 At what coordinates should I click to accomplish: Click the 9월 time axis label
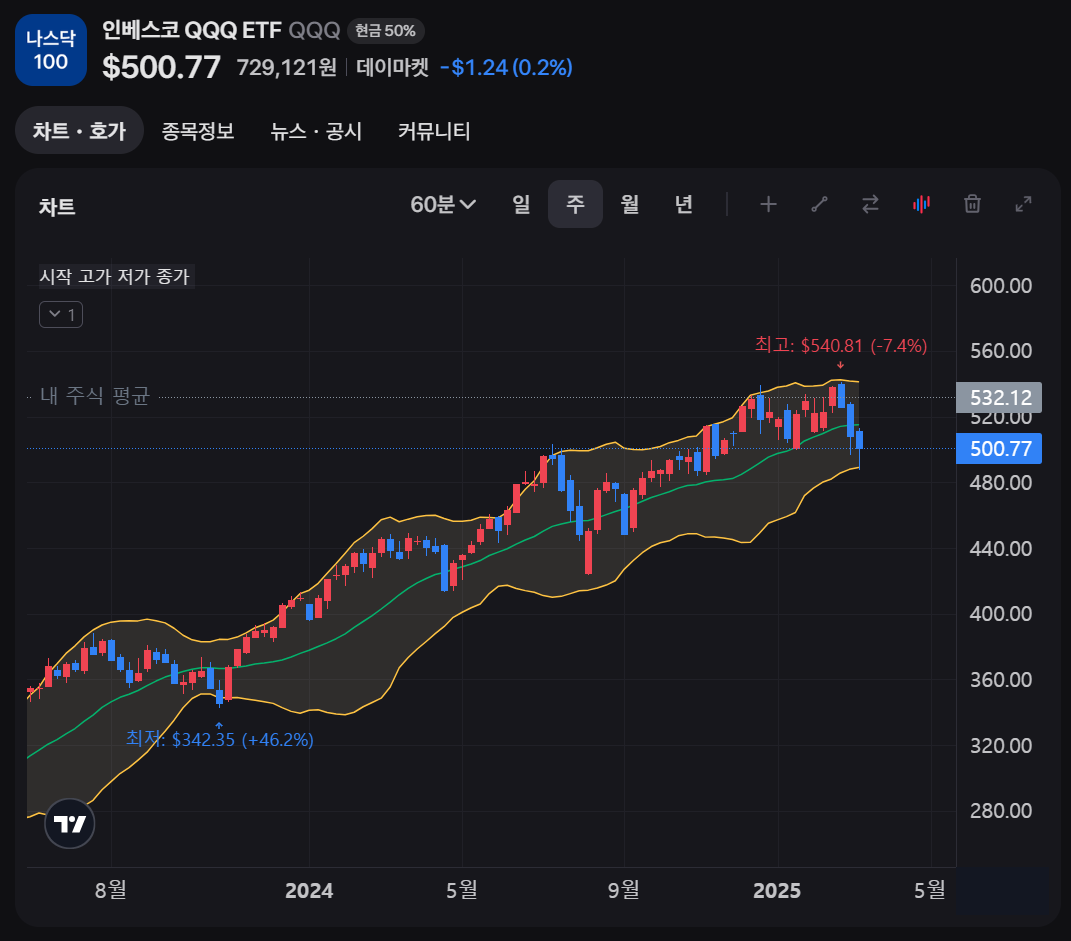coord(624,890)
